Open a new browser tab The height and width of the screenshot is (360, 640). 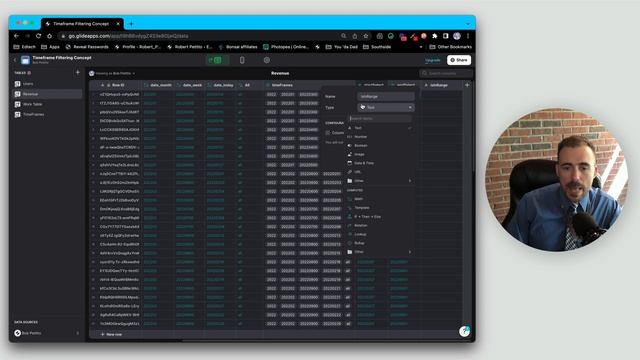point(131,24)
